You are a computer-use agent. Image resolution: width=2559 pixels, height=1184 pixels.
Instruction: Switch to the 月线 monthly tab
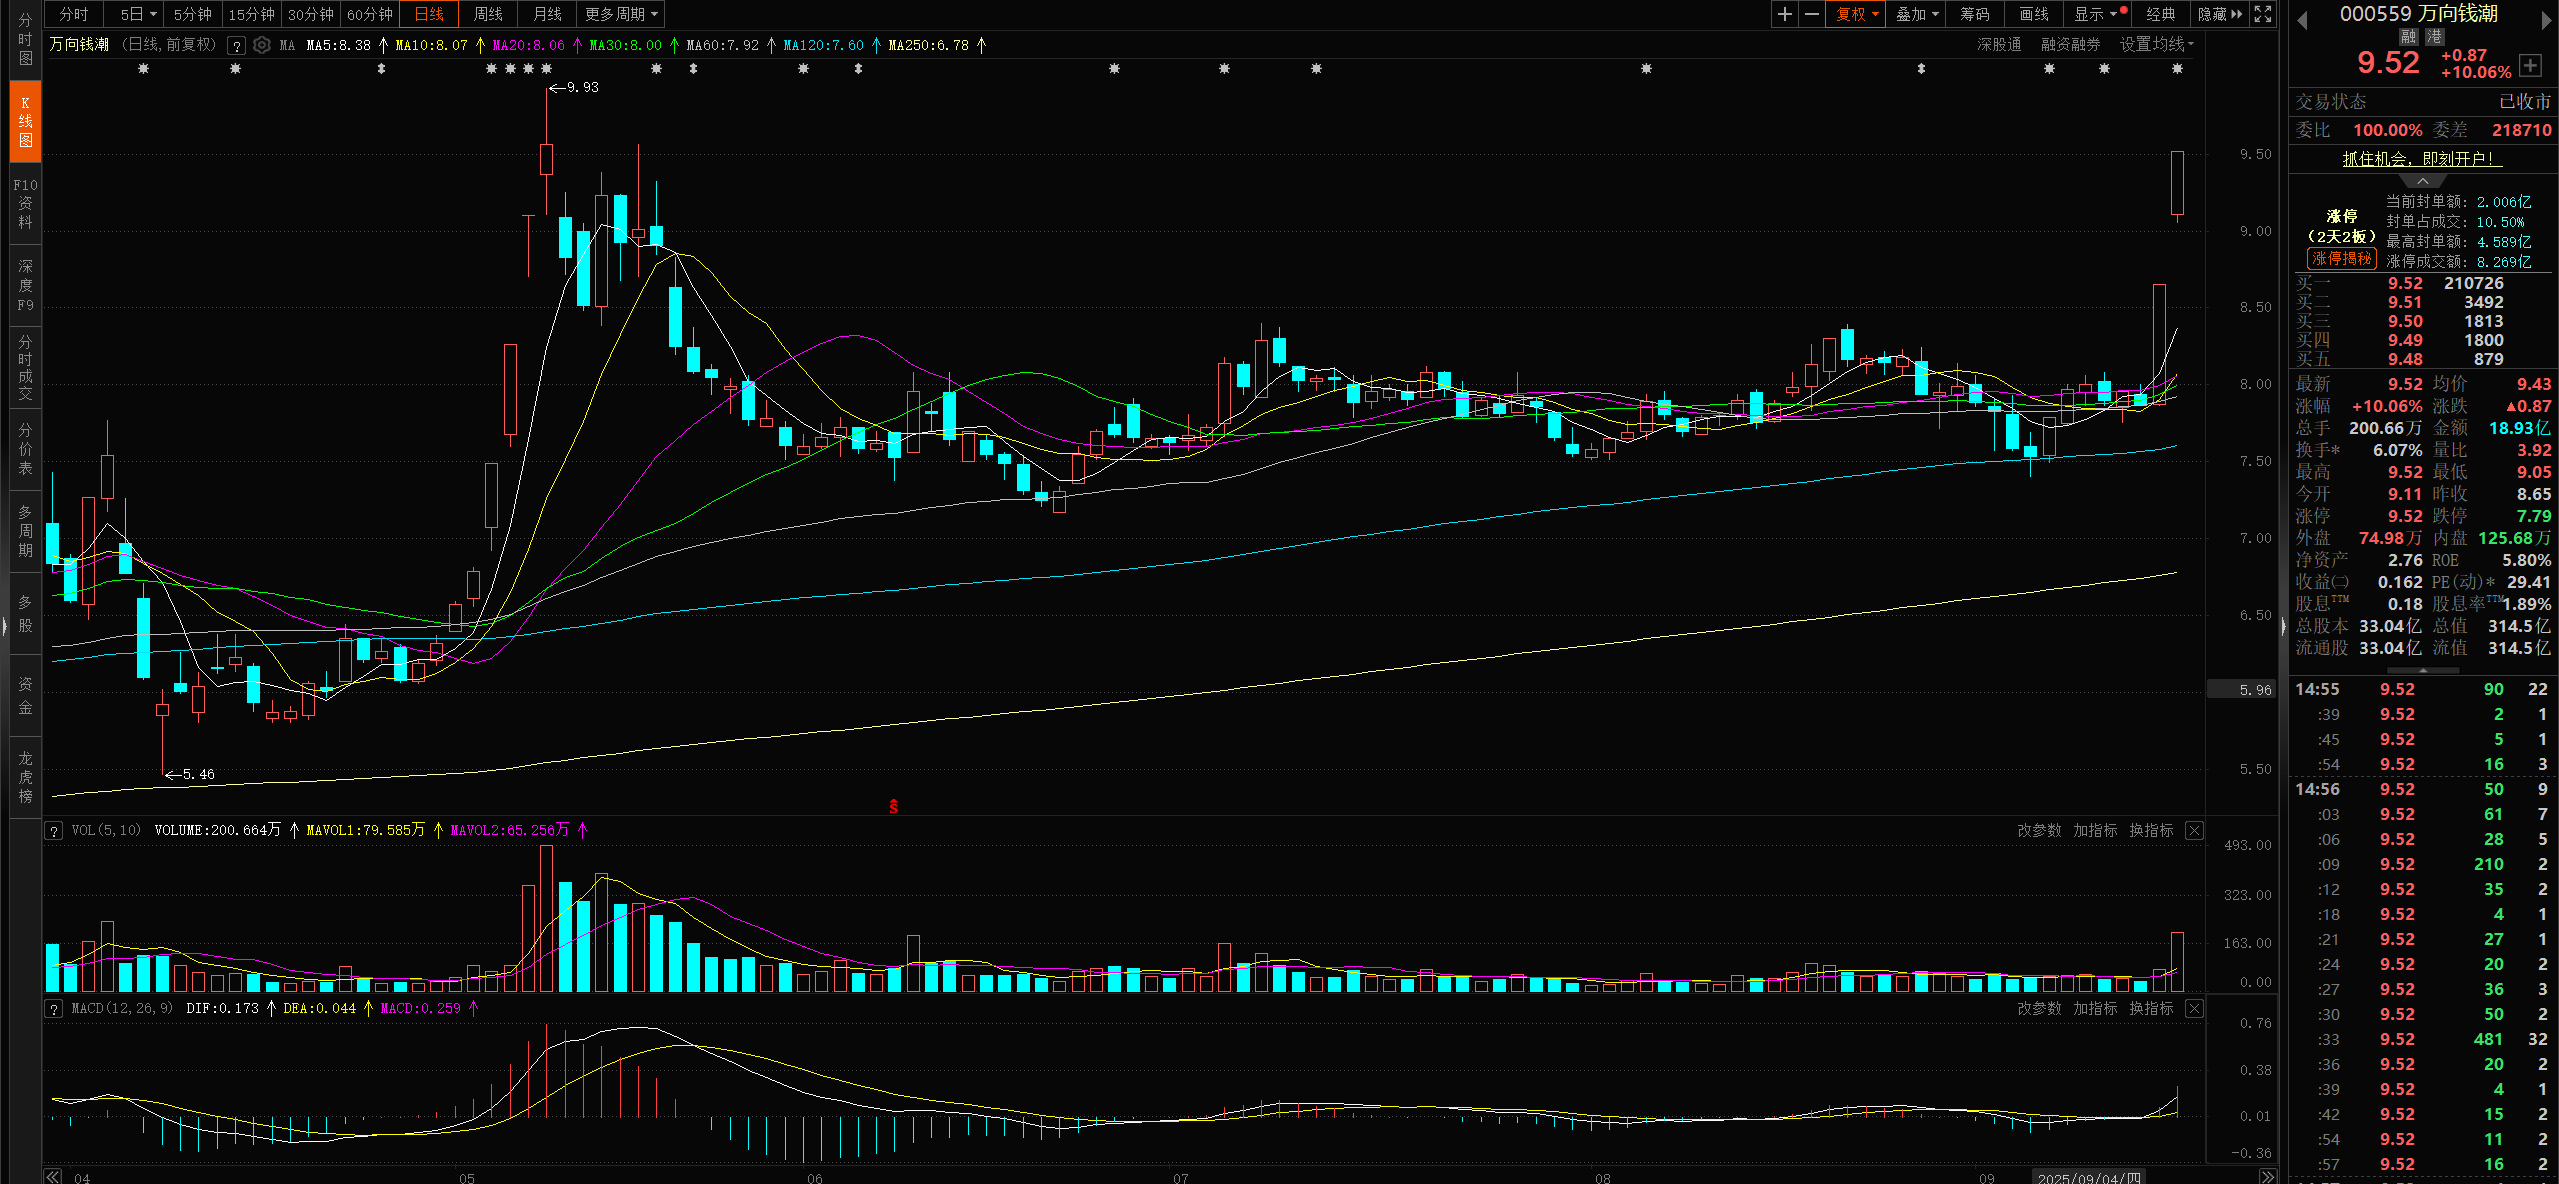[x=547, y=14]
